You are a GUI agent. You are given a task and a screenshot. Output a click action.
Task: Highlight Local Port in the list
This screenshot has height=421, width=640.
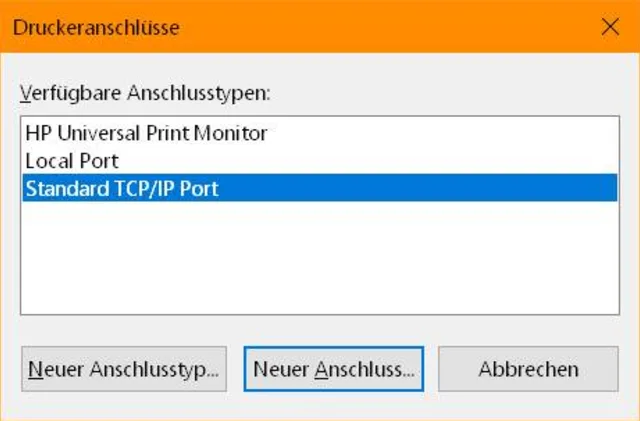pyautogui.click(x=72, y=160)
